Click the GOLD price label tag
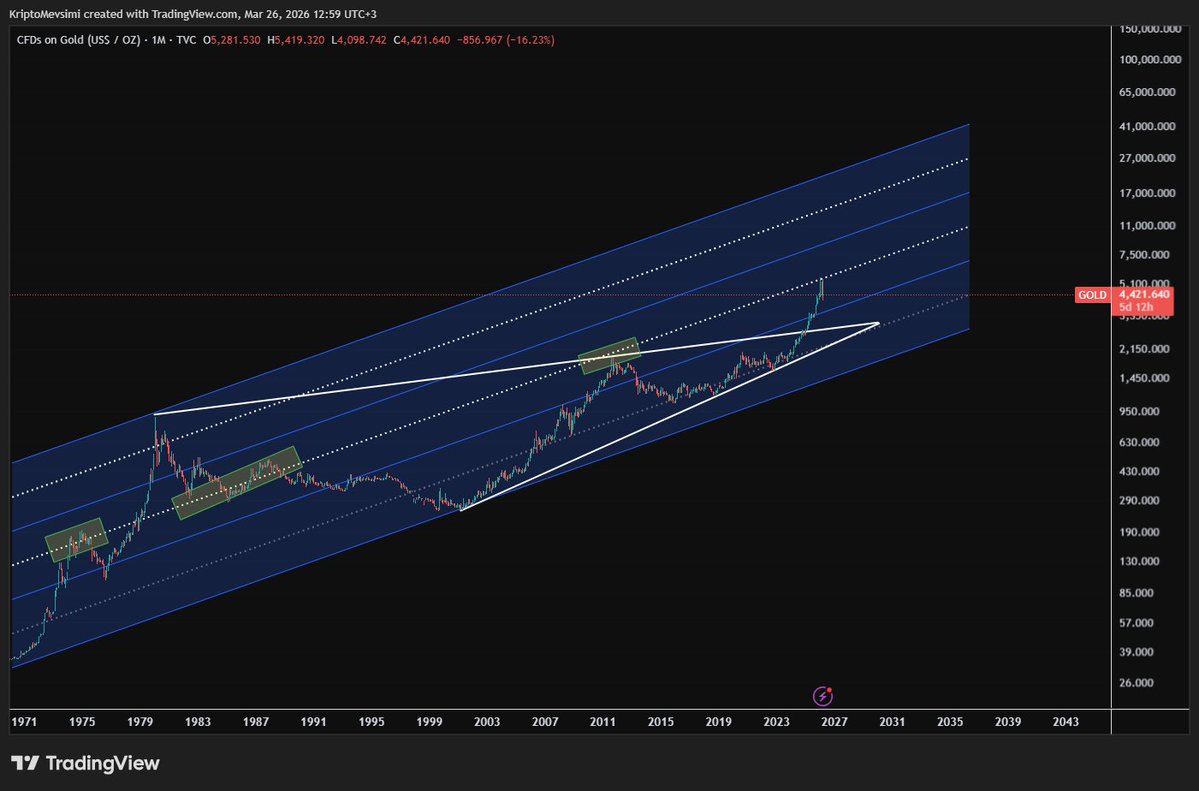This screenshot has width=1199, height=791. [x=1092, y=295]
